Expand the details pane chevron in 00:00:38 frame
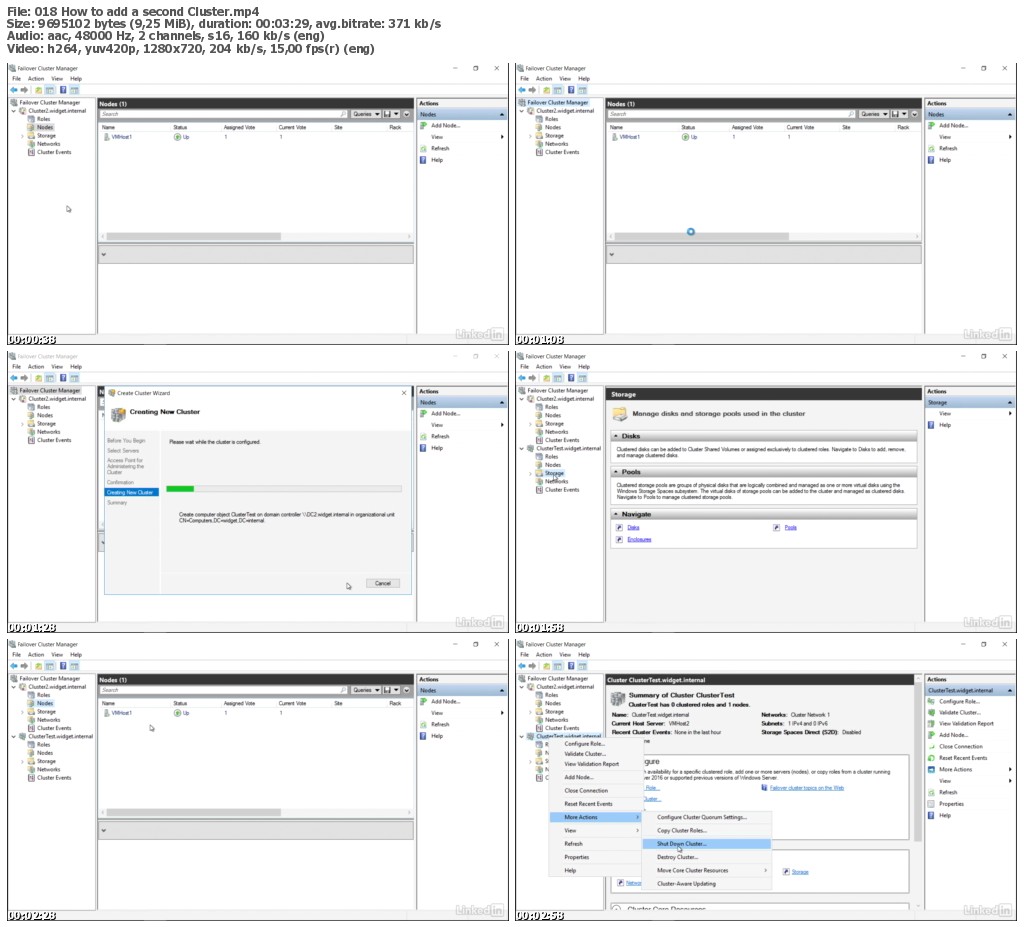 103,254
